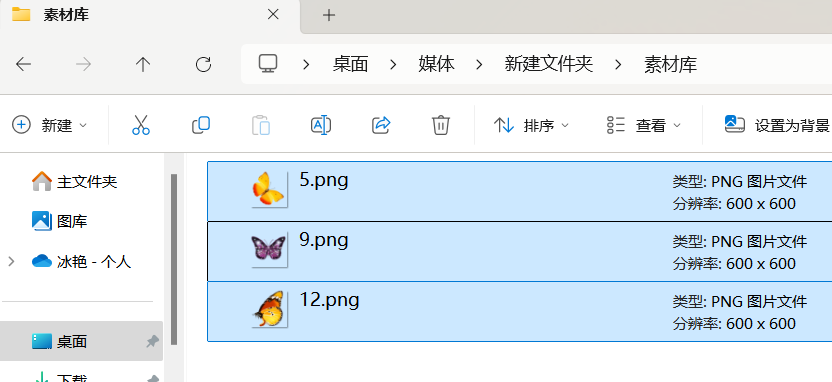Open the 排序 sort dropdown
Image resolution: width=832 pixels, height=382 pixels.
pos(531,125)
